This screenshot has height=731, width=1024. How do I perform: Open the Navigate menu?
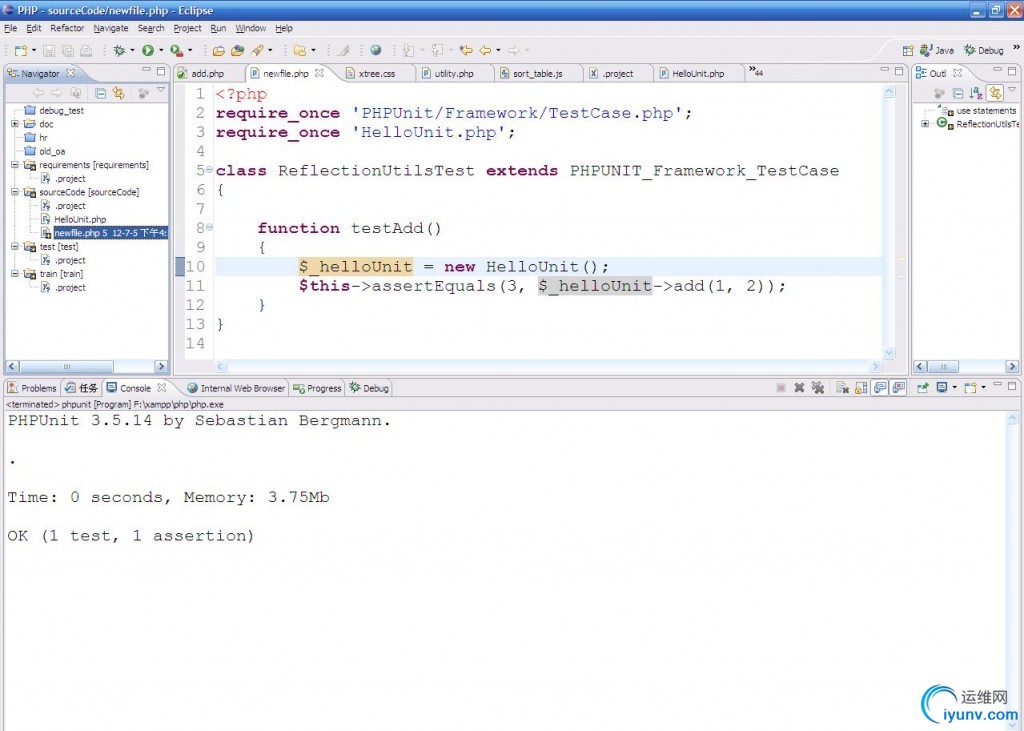[x=111, y=29]
